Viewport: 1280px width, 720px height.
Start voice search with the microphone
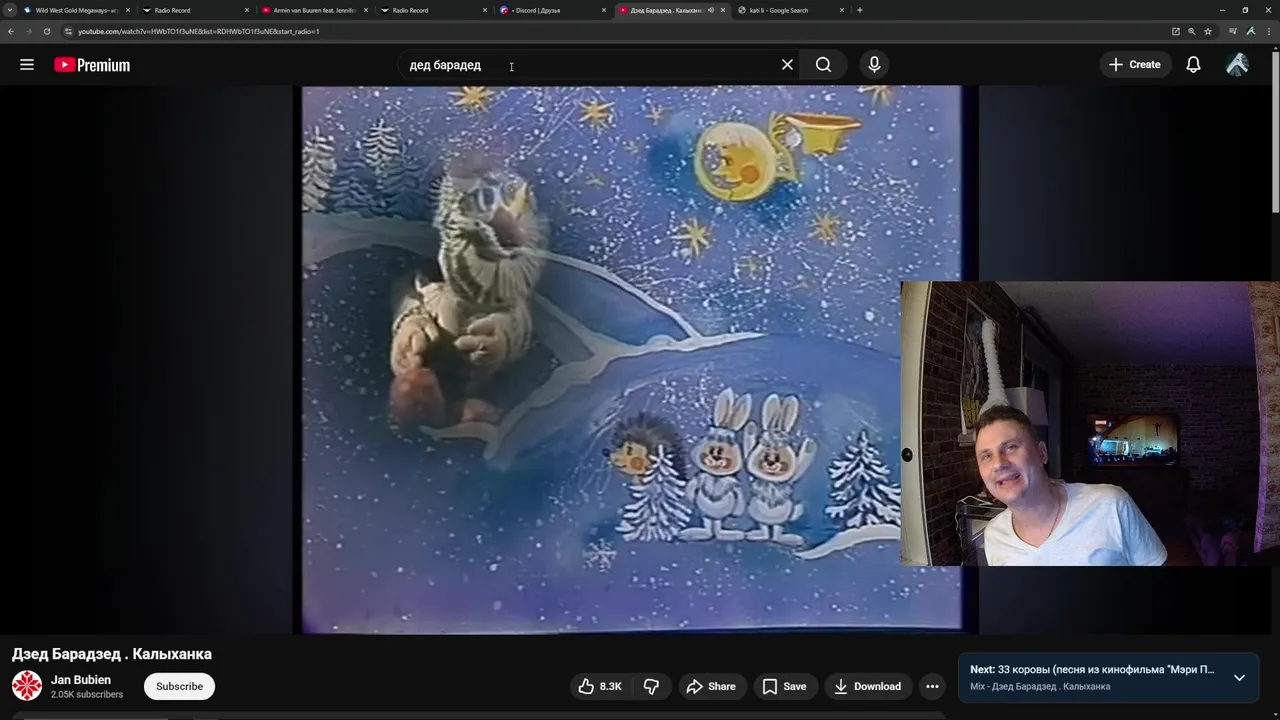[874, 65]
